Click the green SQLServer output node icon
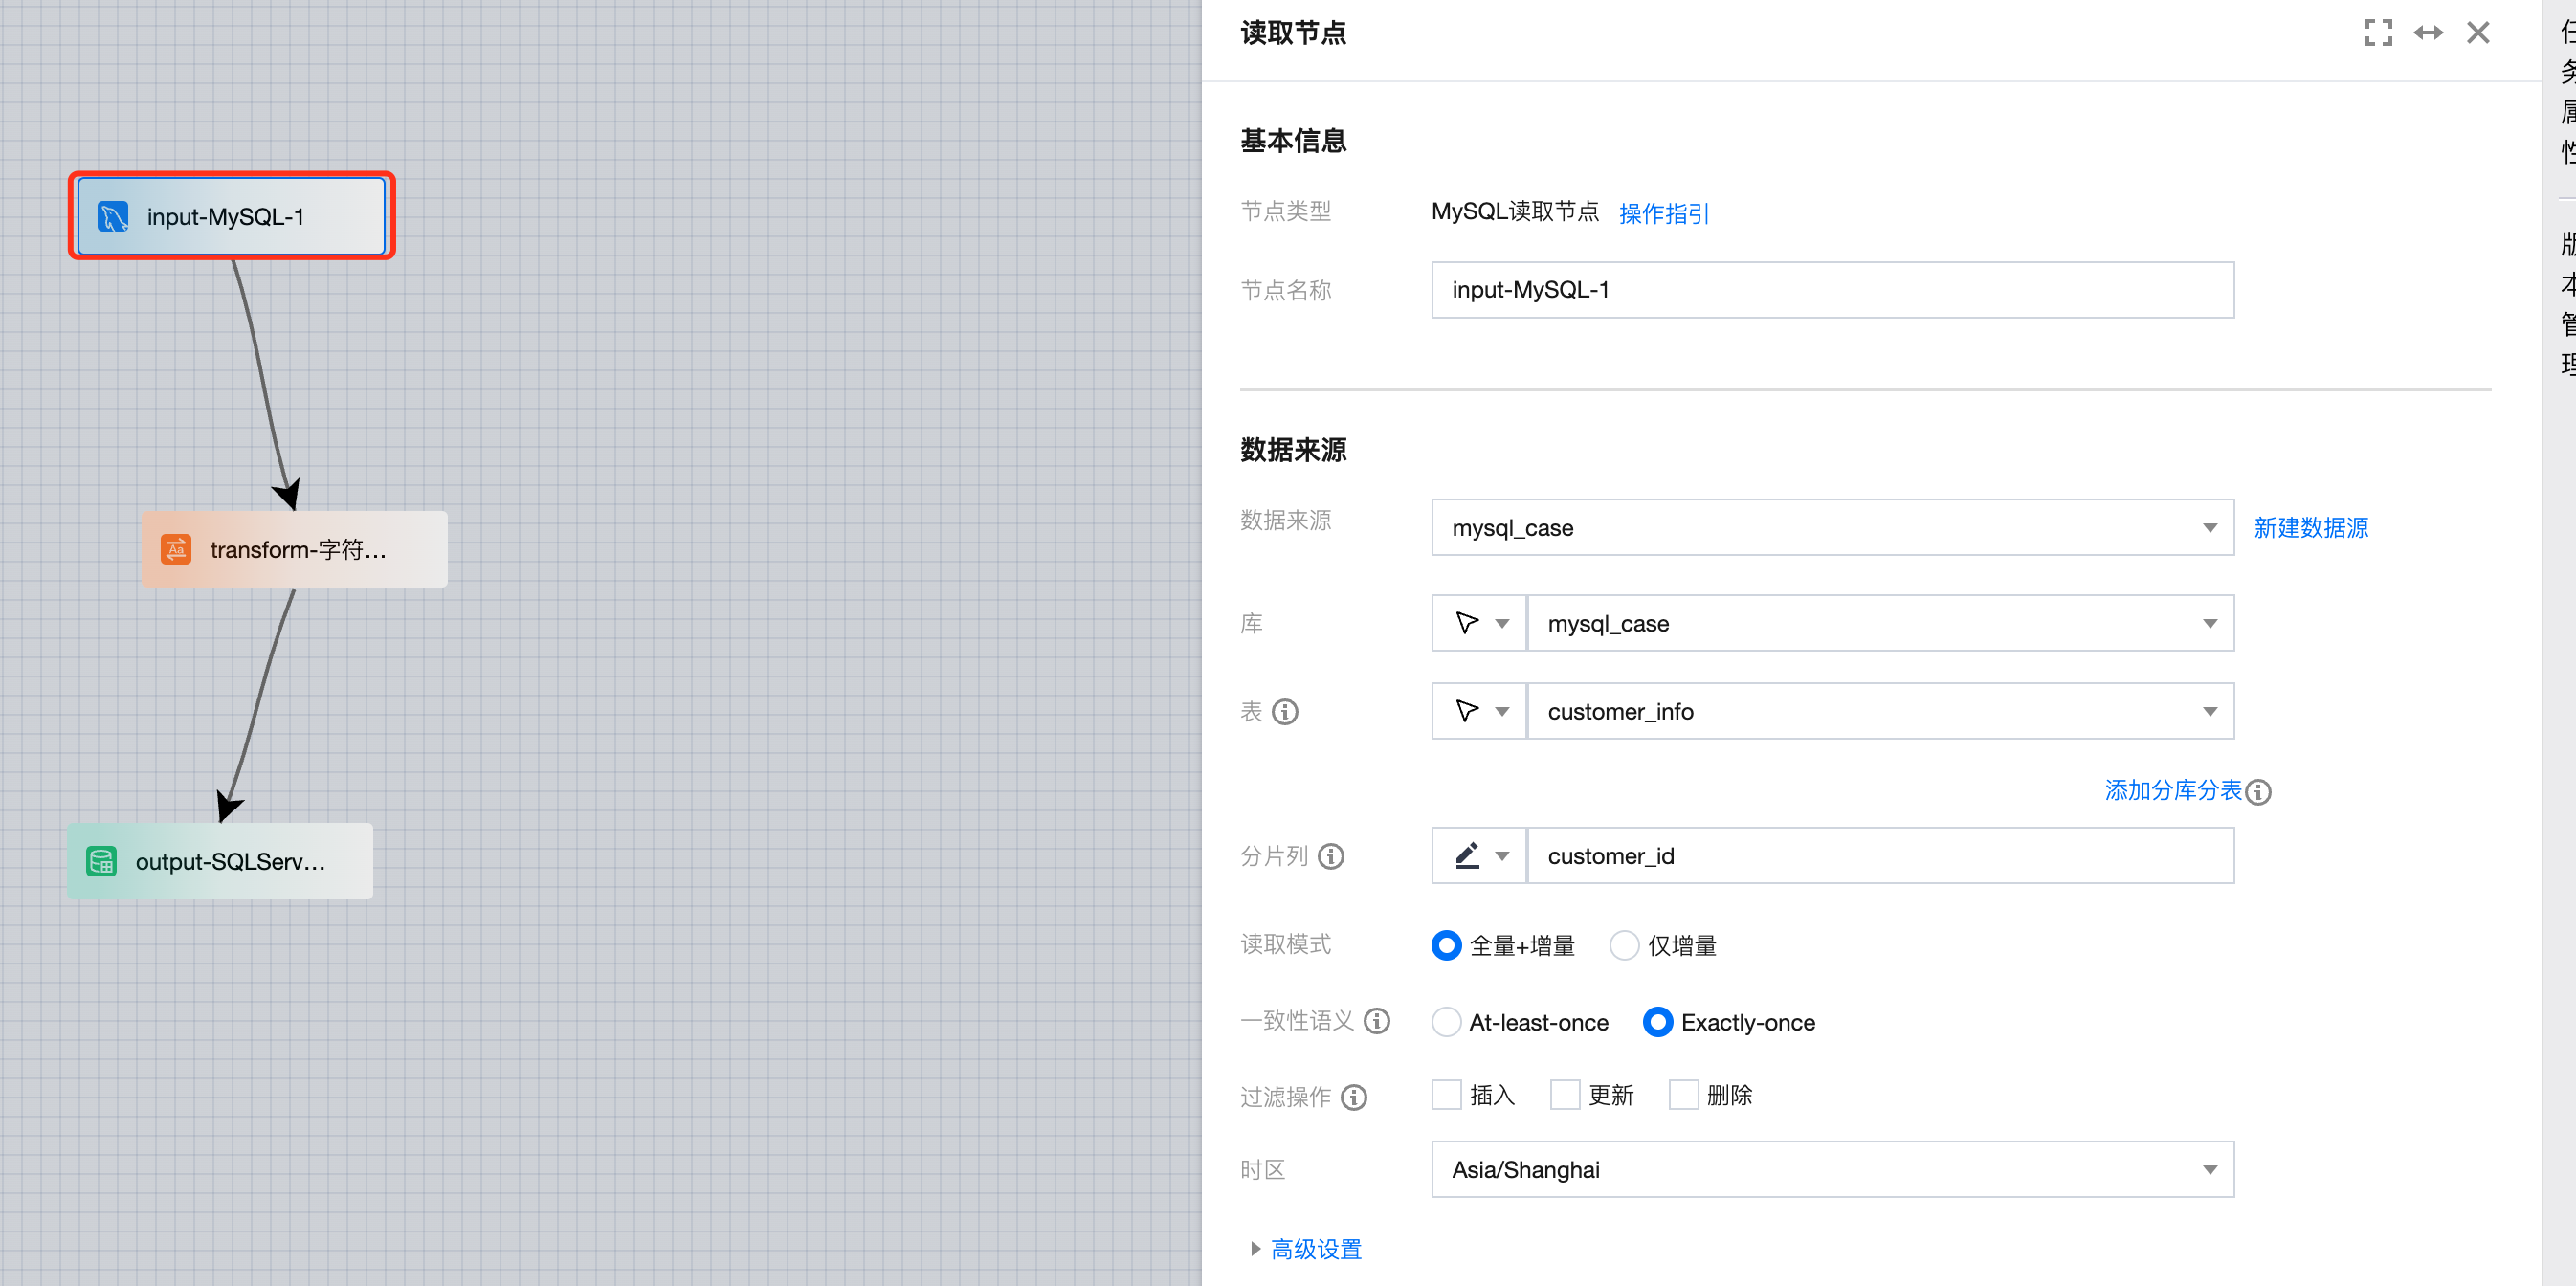Viewport: 2576px width, 1286px height. pos(102,861)
